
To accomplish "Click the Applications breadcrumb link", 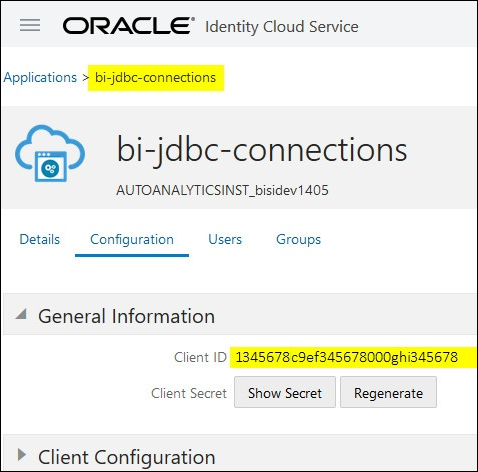I will [x=40, y=77].
